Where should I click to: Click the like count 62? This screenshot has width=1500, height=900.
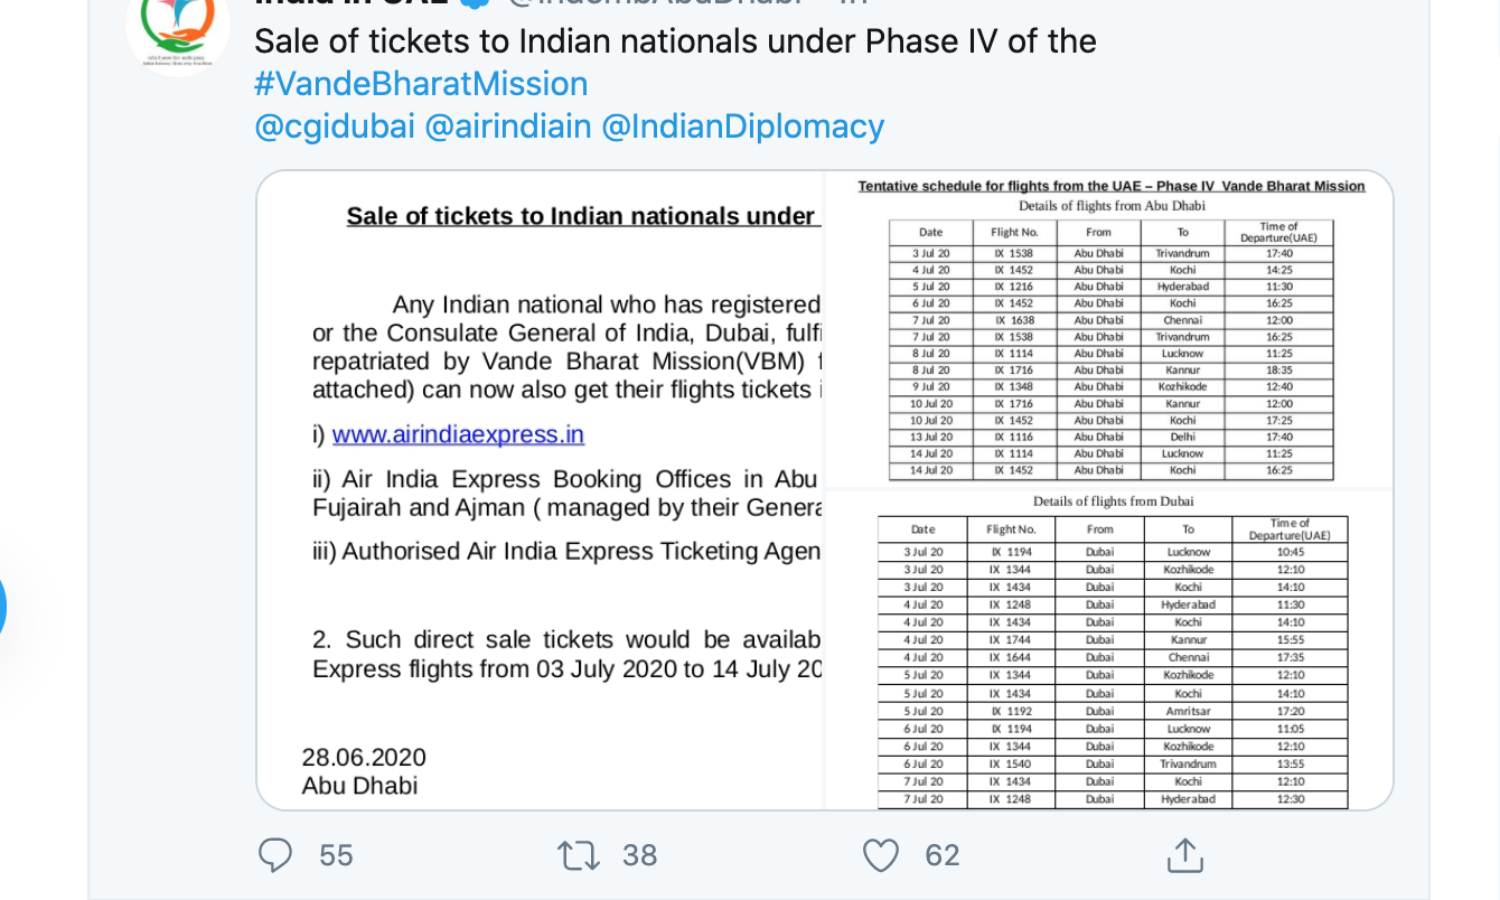942,855
